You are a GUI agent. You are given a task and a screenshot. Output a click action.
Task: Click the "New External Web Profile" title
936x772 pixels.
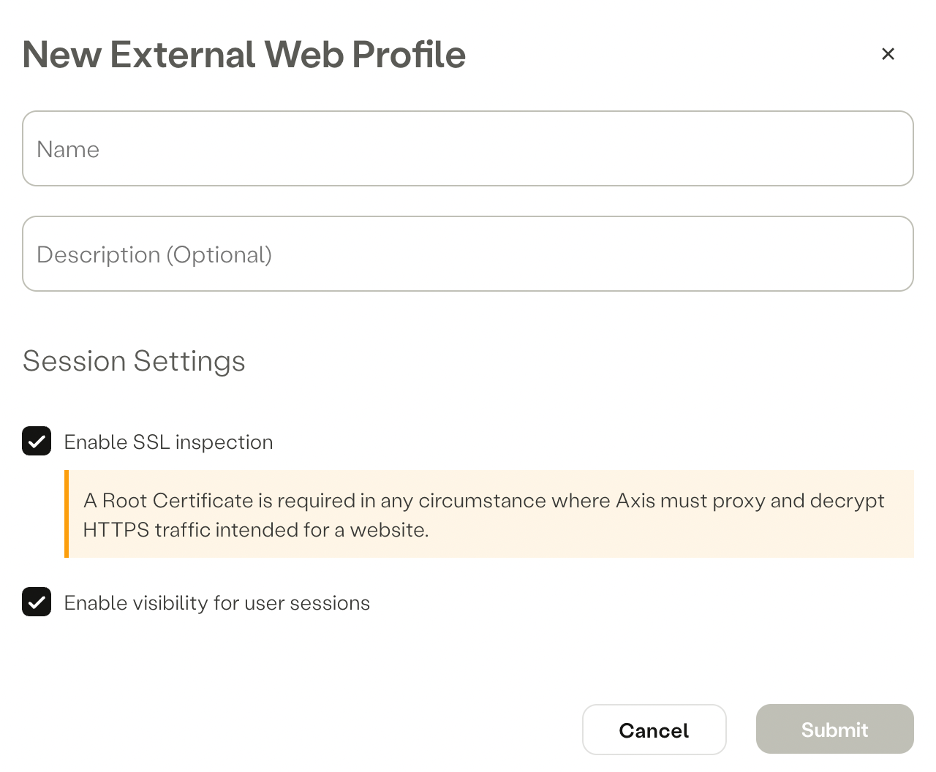(244, 55)
